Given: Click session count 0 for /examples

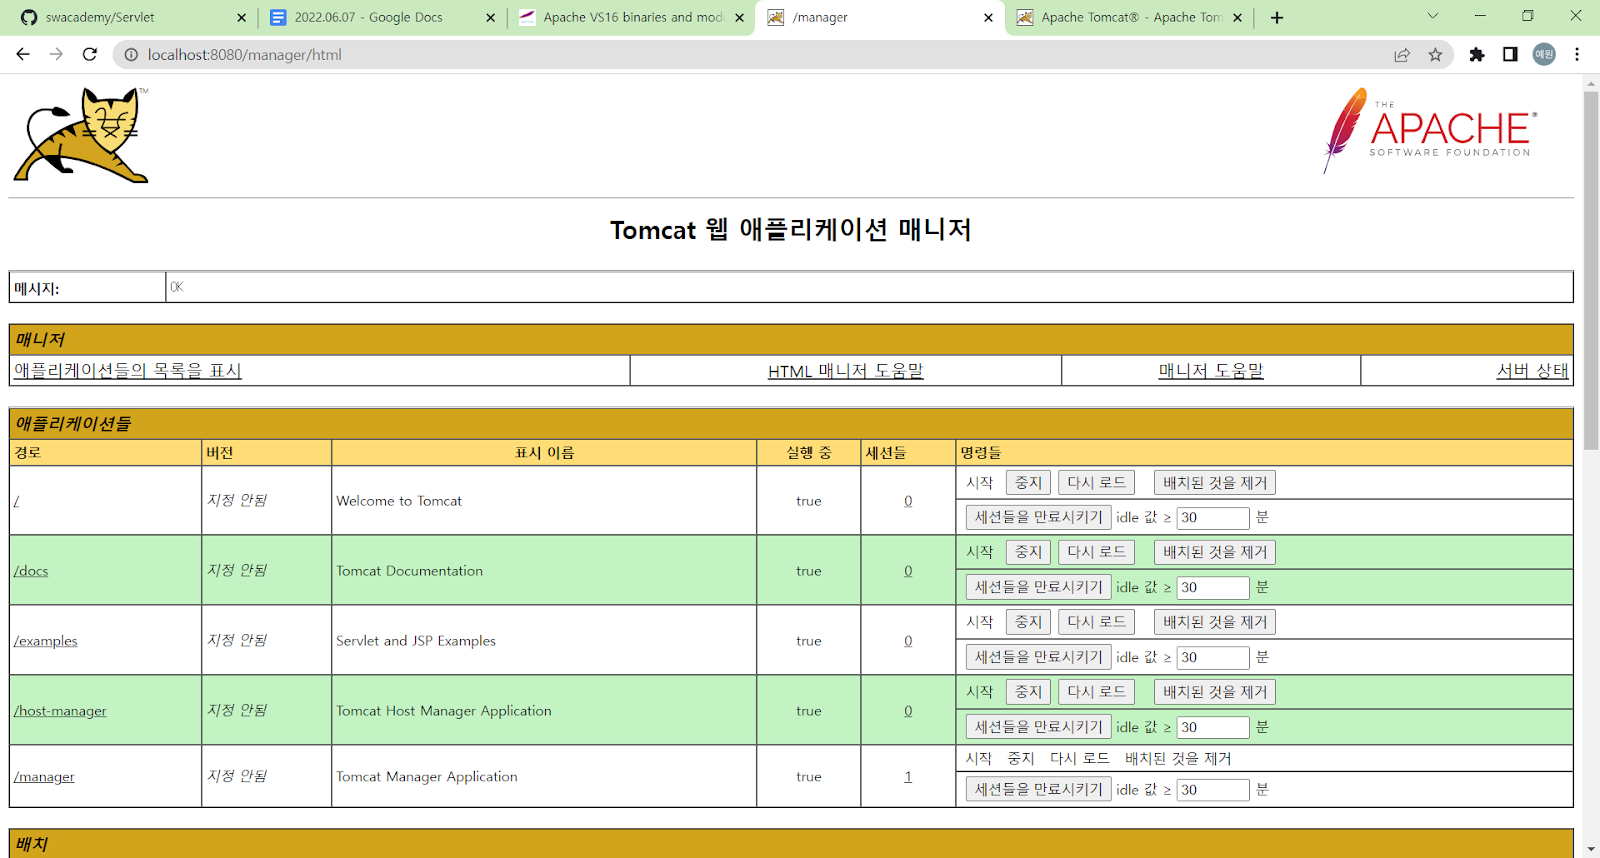Looking at the screenshot, I should coord(908,641).
